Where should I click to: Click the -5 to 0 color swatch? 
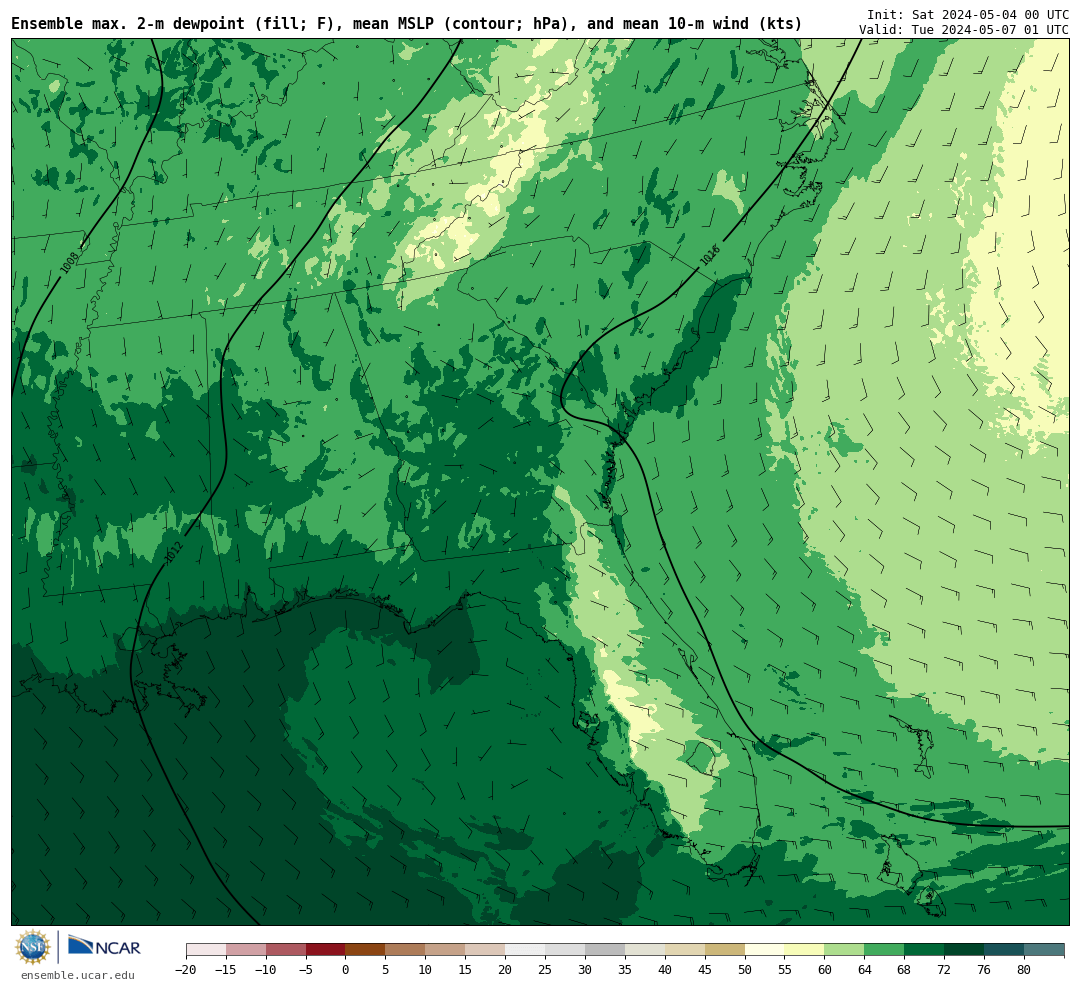(x=326, y=950)
